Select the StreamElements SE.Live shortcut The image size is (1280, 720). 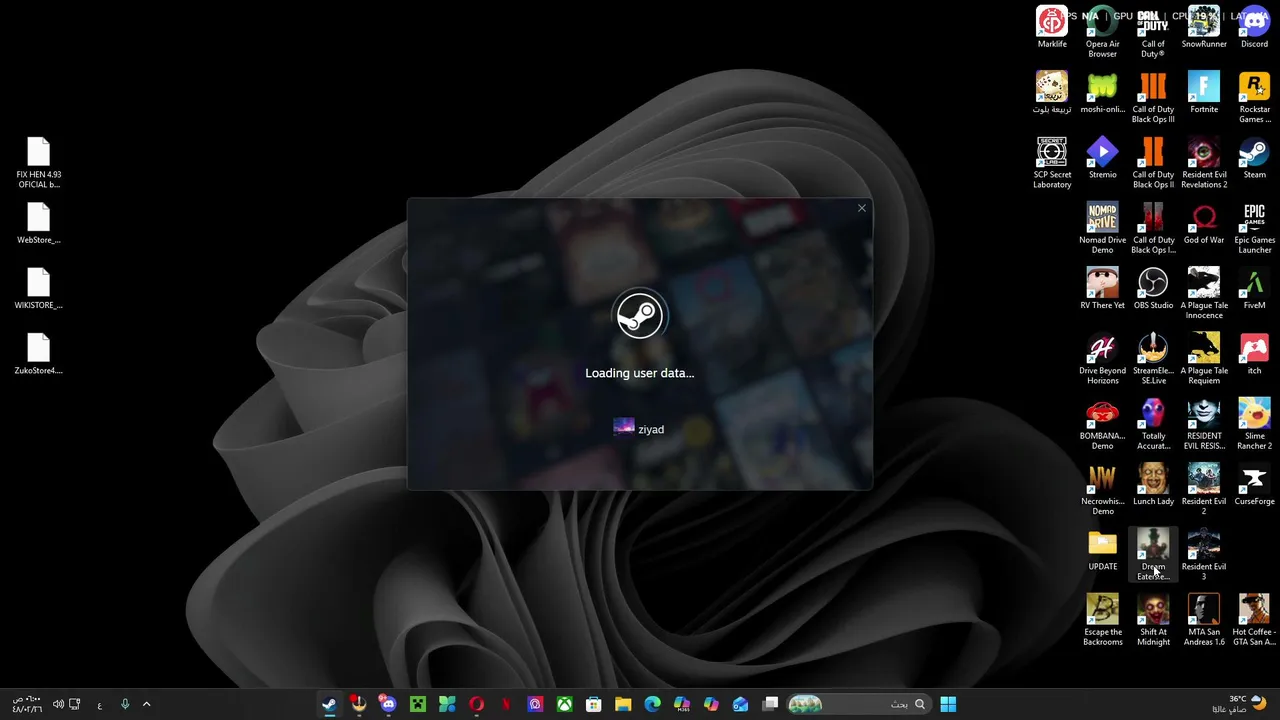click(1153, 358)
